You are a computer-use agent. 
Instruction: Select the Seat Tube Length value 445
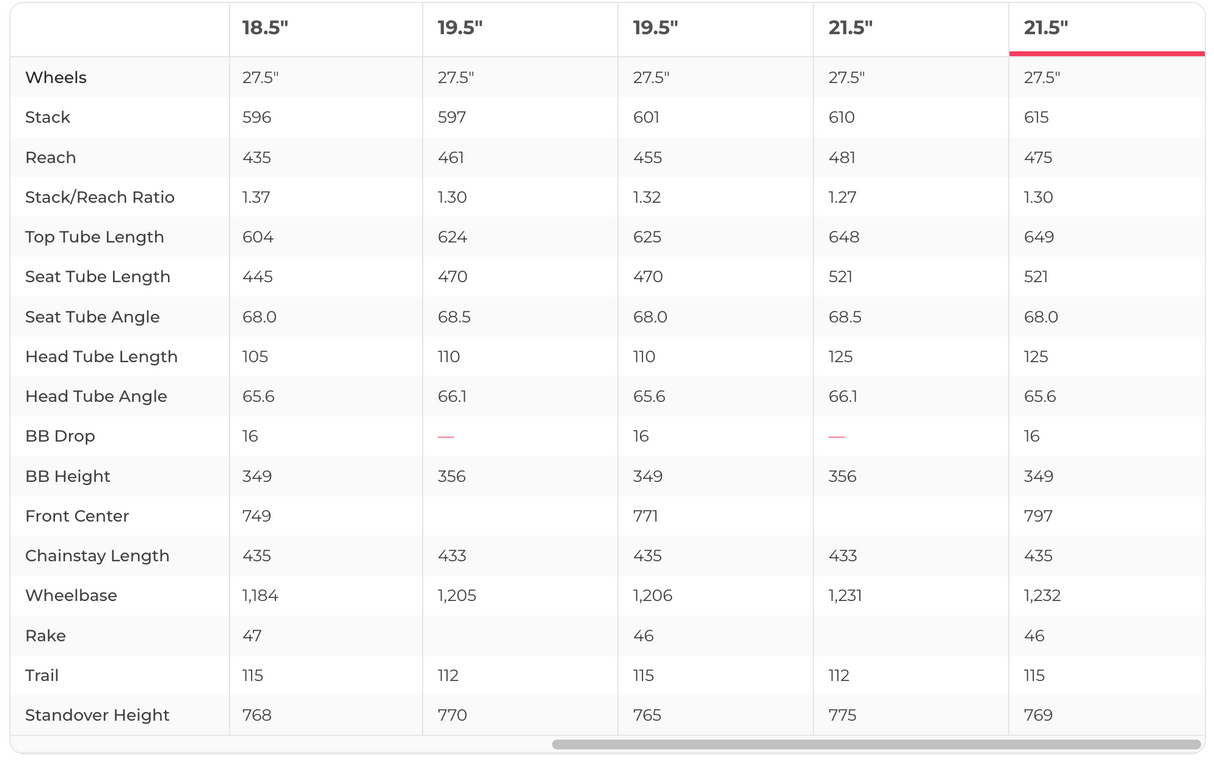(x=257, y=277)
